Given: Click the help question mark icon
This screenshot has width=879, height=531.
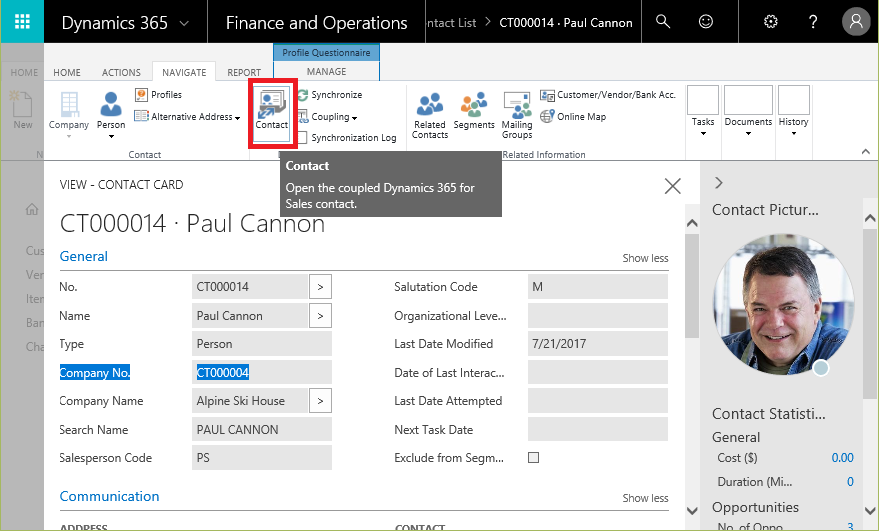Looking at the screenshot, I should pyautogui.click(x=813, y=21).
